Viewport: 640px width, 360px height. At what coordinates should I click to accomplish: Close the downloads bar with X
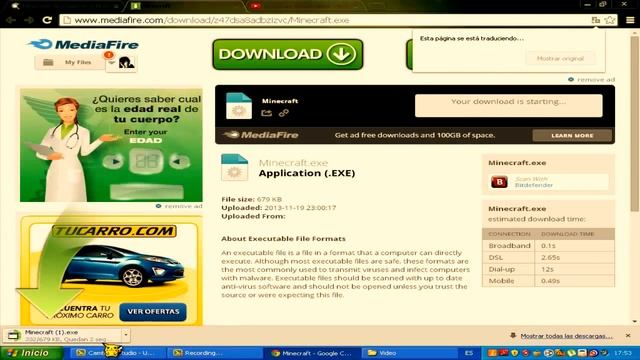pos(628,336)
